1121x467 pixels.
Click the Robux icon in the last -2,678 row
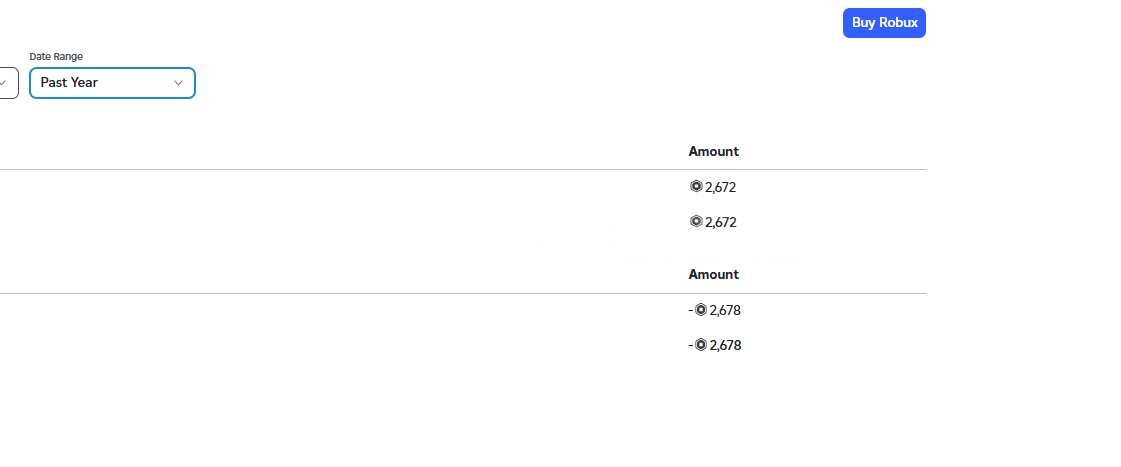pos(701,345)
